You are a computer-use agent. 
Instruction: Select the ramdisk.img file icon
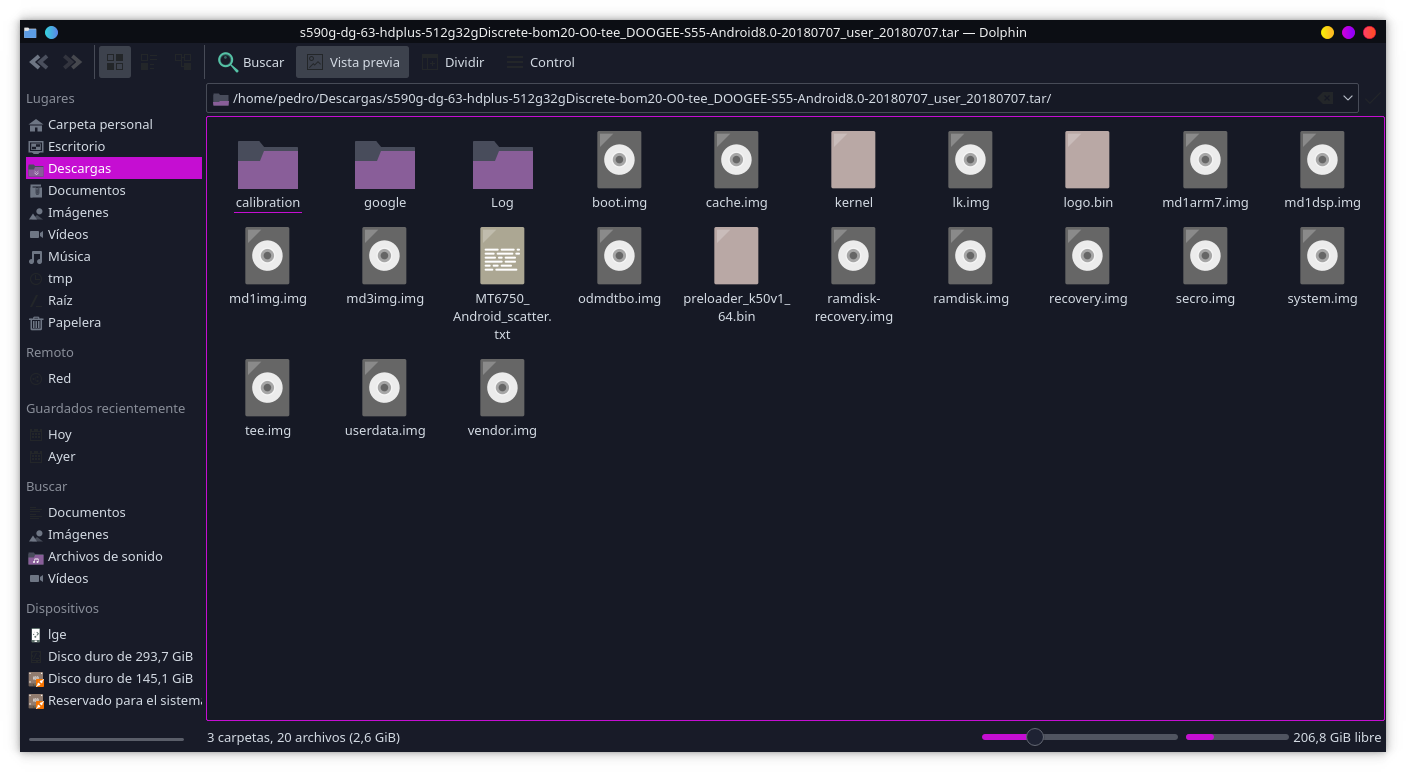coord(970,256)
